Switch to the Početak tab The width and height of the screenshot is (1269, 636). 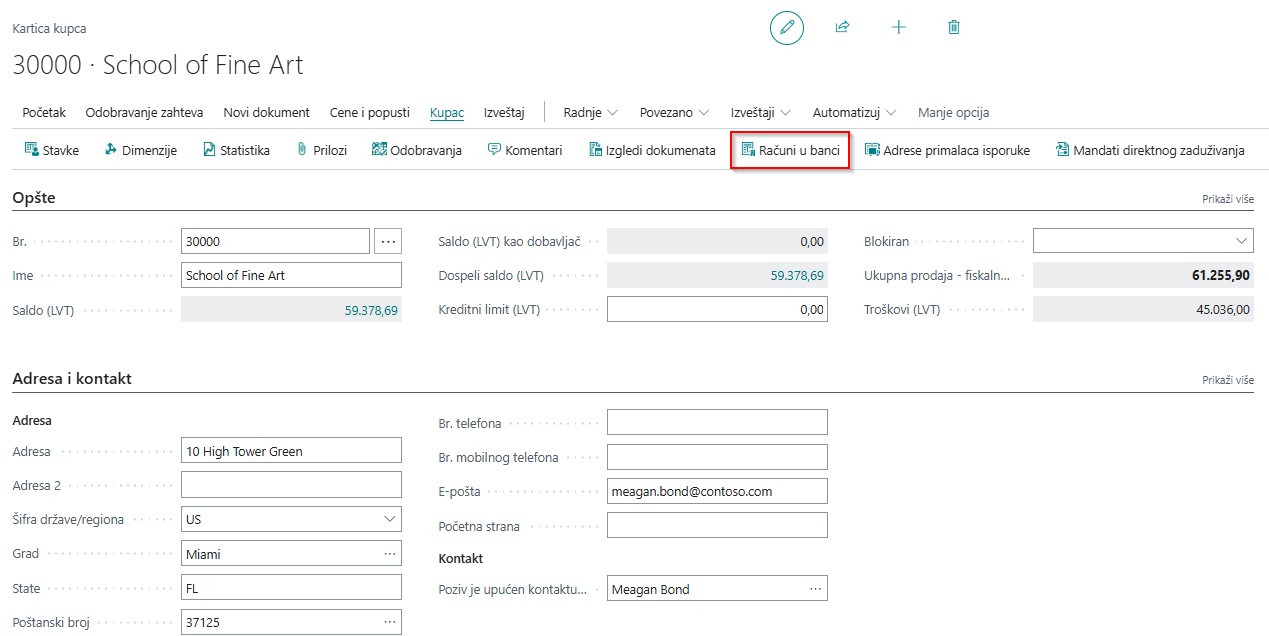click(x=44, y=113)
